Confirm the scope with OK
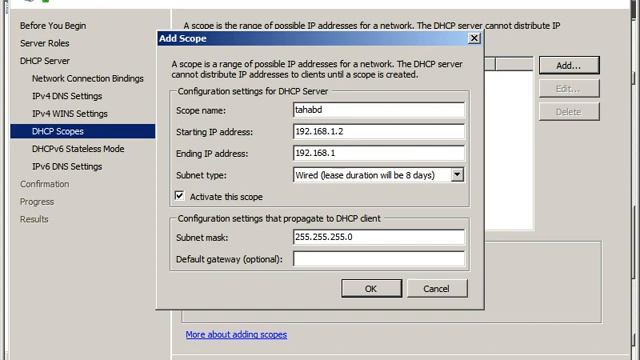640x360 pixels. tap(371, 289)
